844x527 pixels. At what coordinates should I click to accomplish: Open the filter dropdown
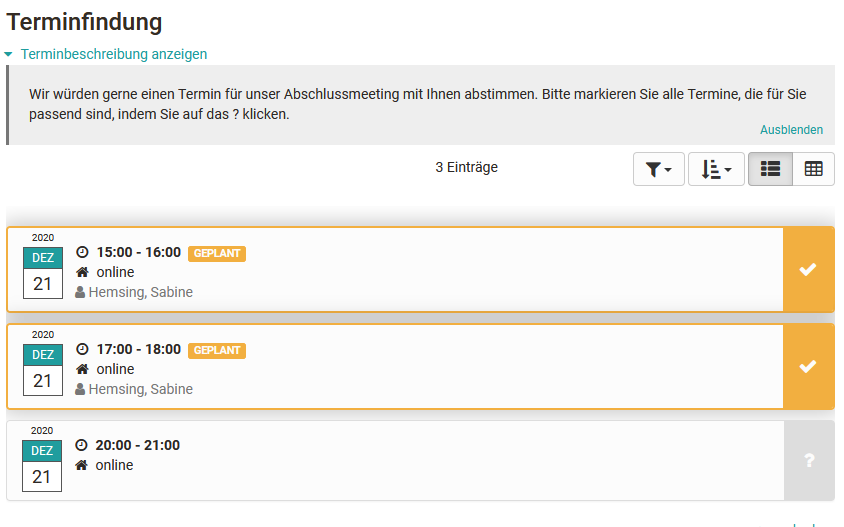[x=658, y=169]
